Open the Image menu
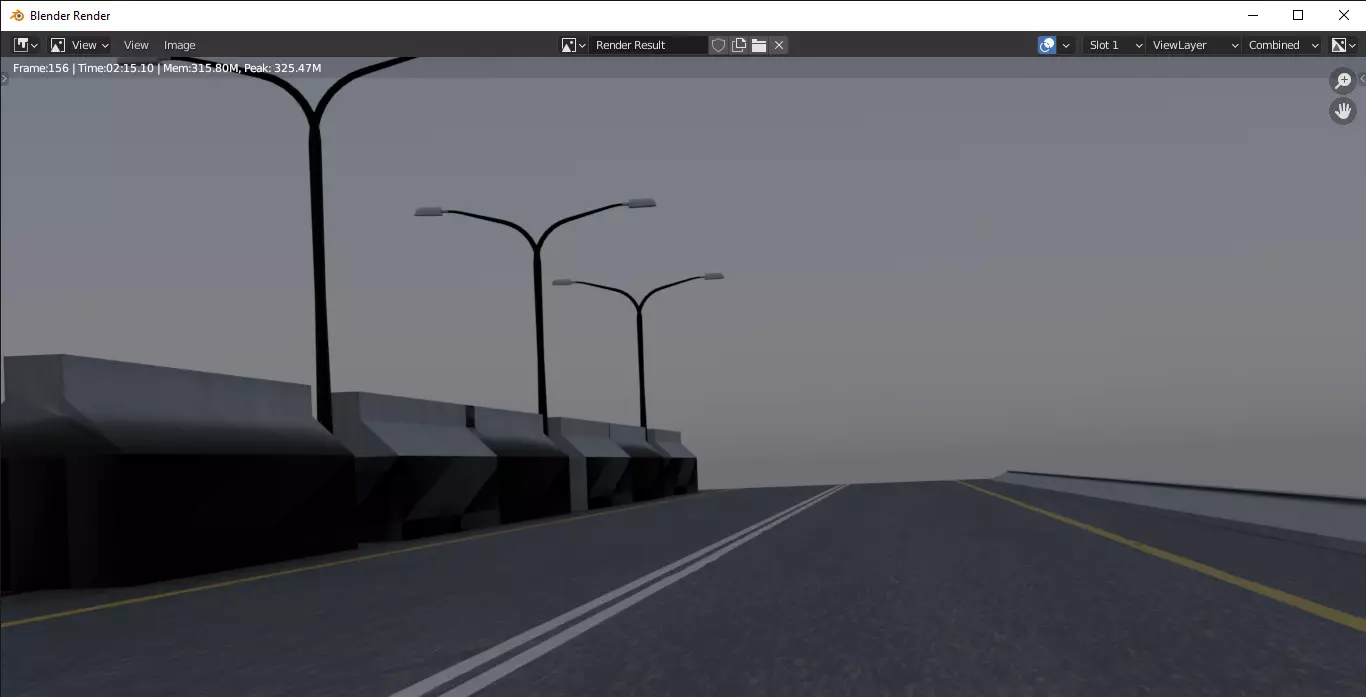 180,45
